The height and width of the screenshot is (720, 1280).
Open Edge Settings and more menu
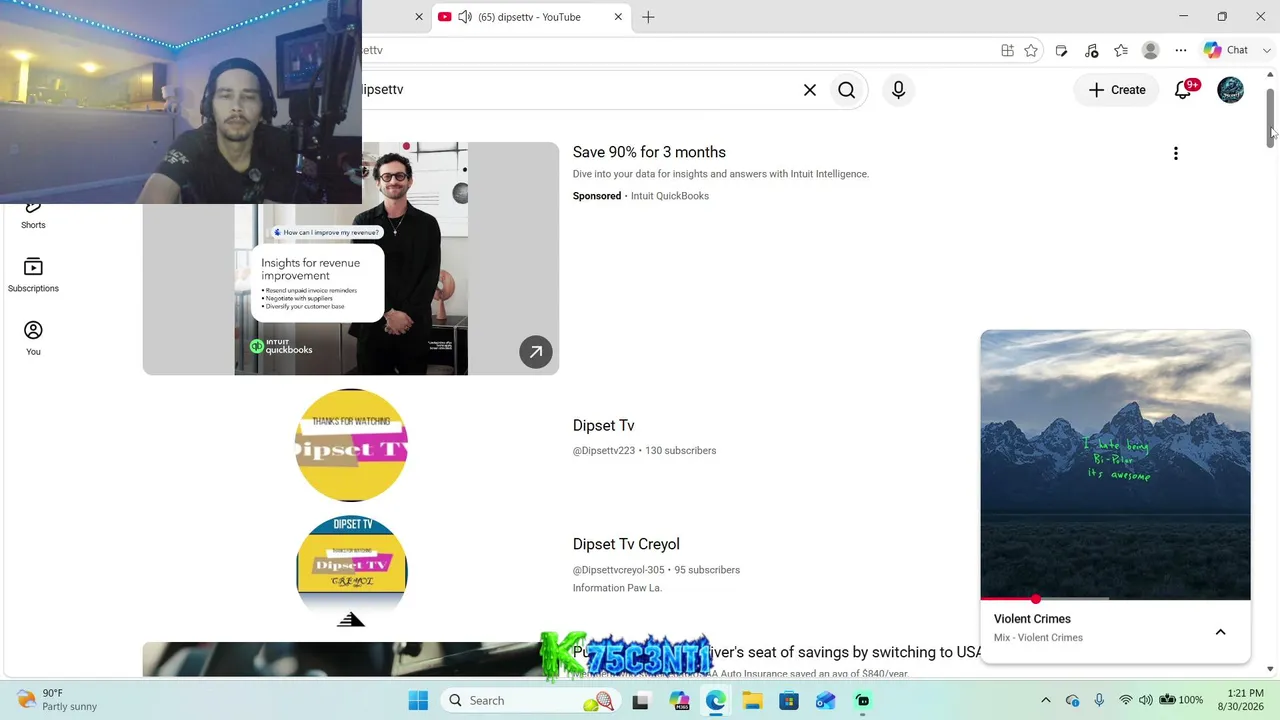point(1181,50)
